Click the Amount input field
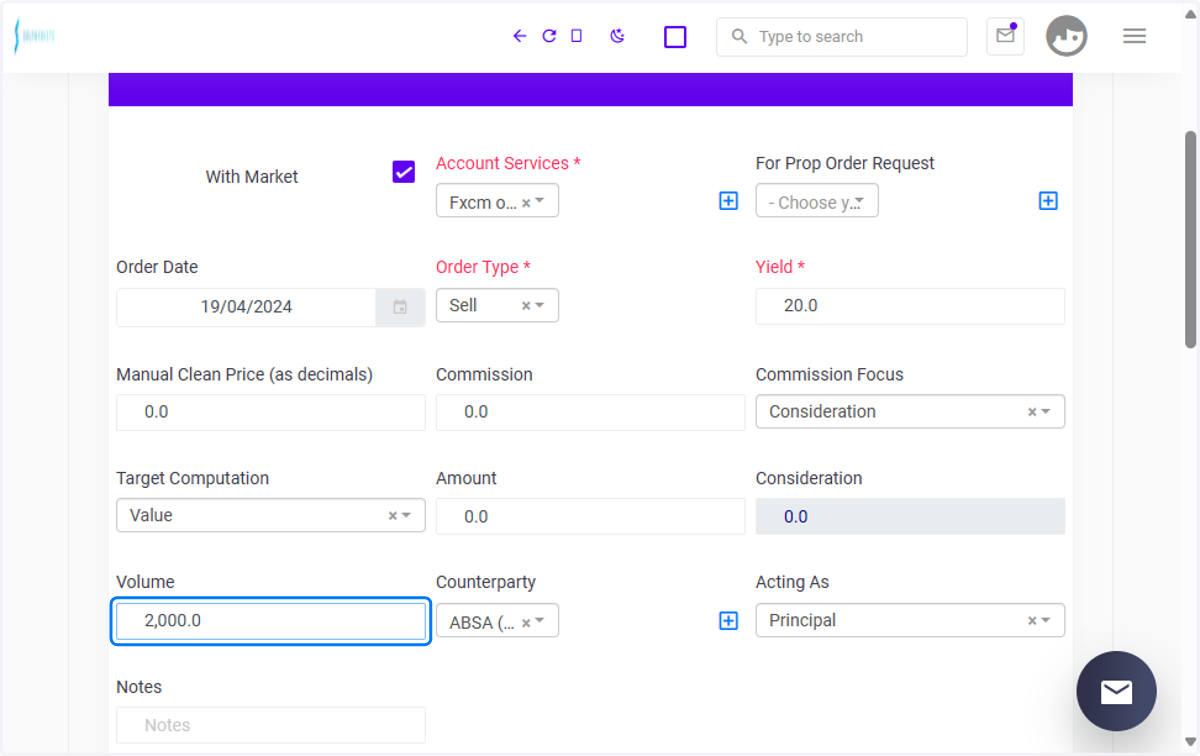1200x756 pixels. [x=590, y=516]
